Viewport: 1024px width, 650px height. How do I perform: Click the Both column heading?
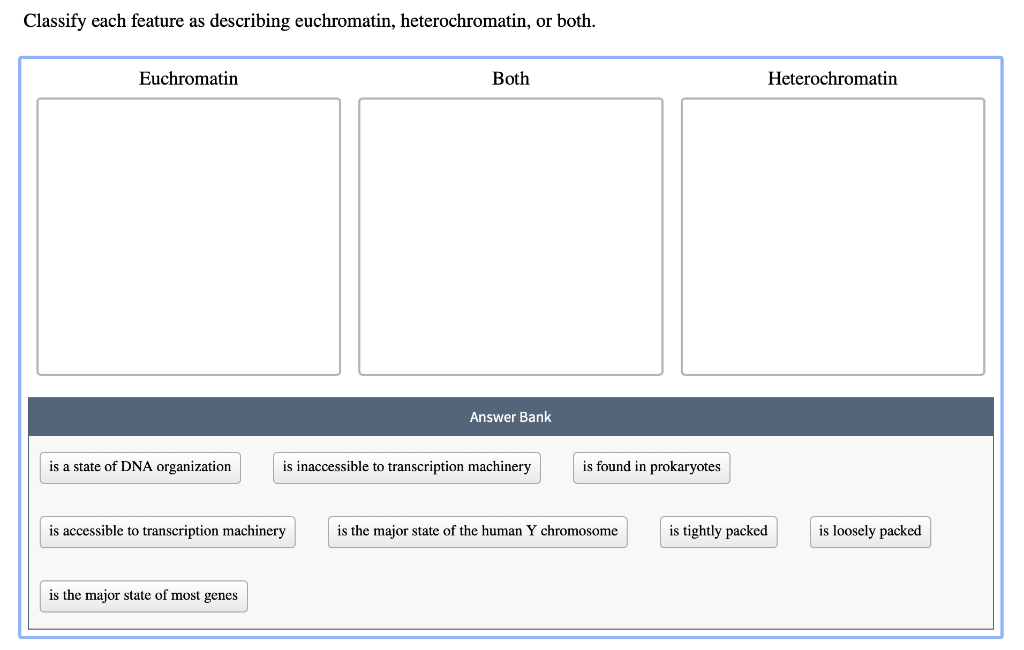tap(511, 79)
